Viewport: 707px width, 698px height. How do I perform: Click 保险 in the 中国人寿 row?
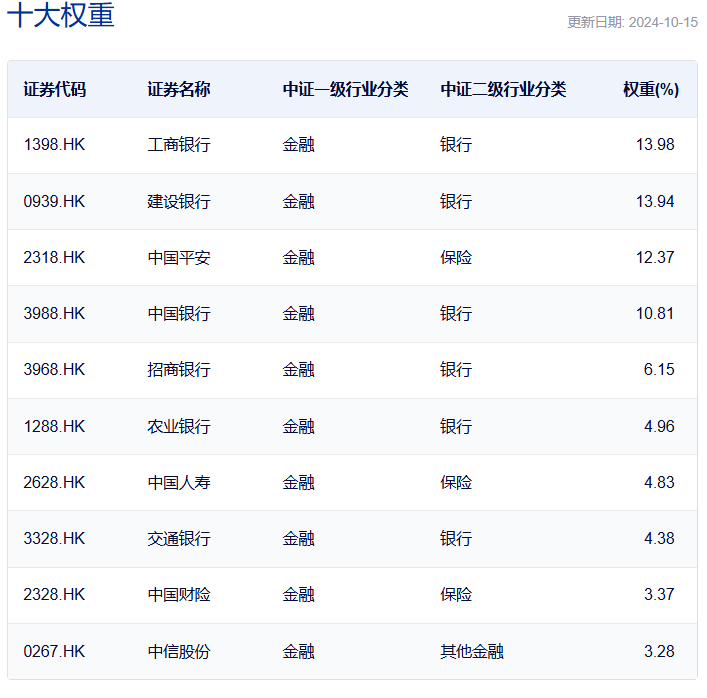tap(456, 482)
